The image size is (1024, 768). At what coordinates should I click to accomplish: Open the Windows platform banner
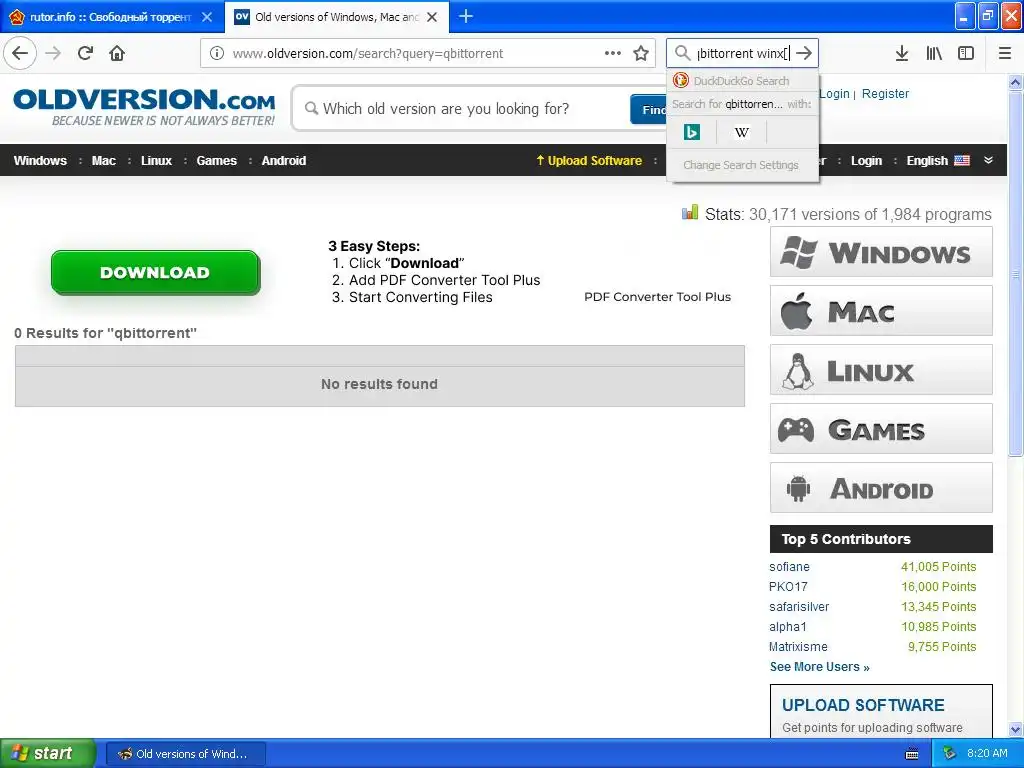881,252
